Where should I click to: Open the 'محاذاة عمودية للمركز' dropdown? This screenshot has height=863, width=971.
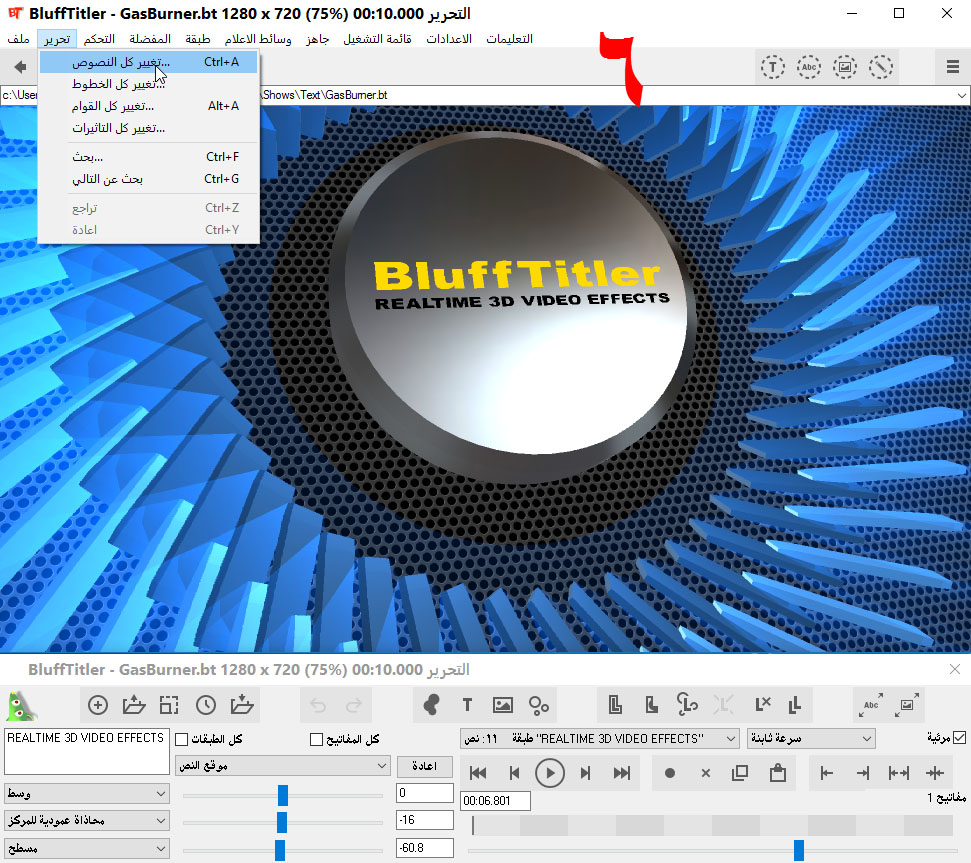[x=87, y=820]
